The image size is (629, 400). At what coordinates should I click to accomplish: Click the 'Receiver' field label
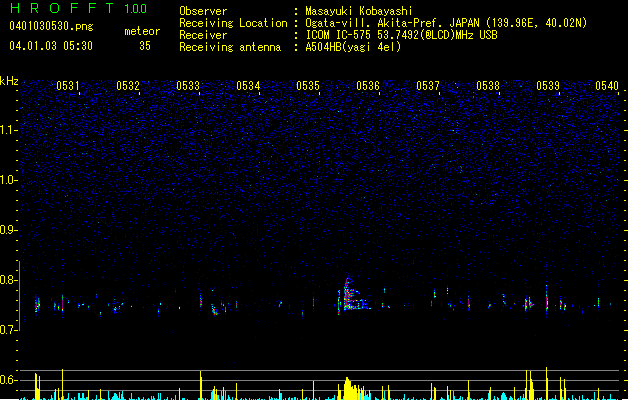click(203, 35)
